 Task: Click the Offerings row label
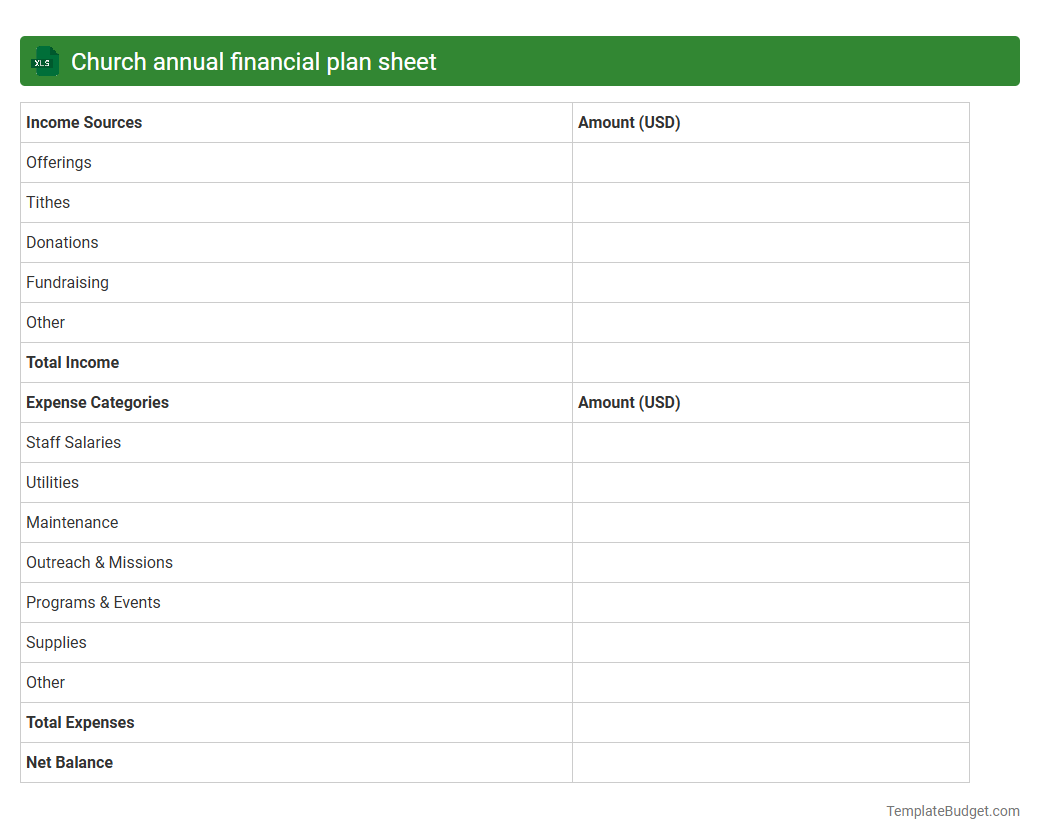[58, 162]
